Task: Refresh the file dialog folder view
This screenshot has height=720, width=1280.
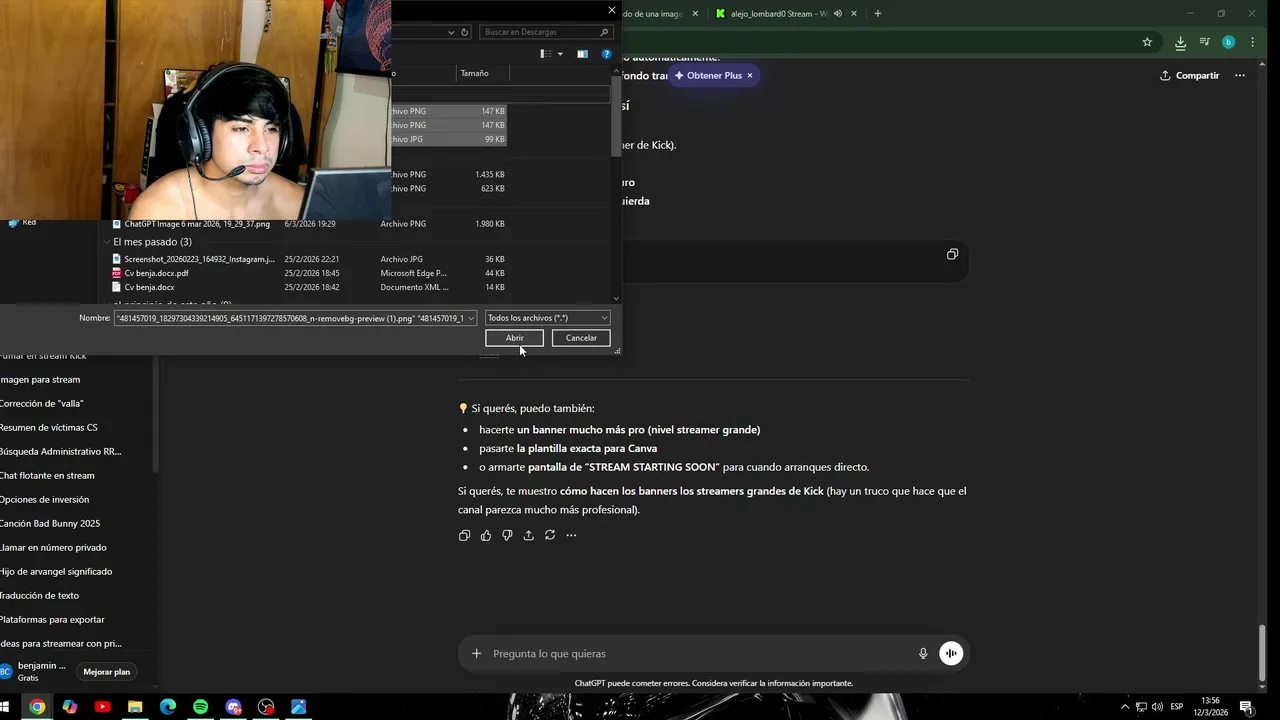Action: (464, 32)
